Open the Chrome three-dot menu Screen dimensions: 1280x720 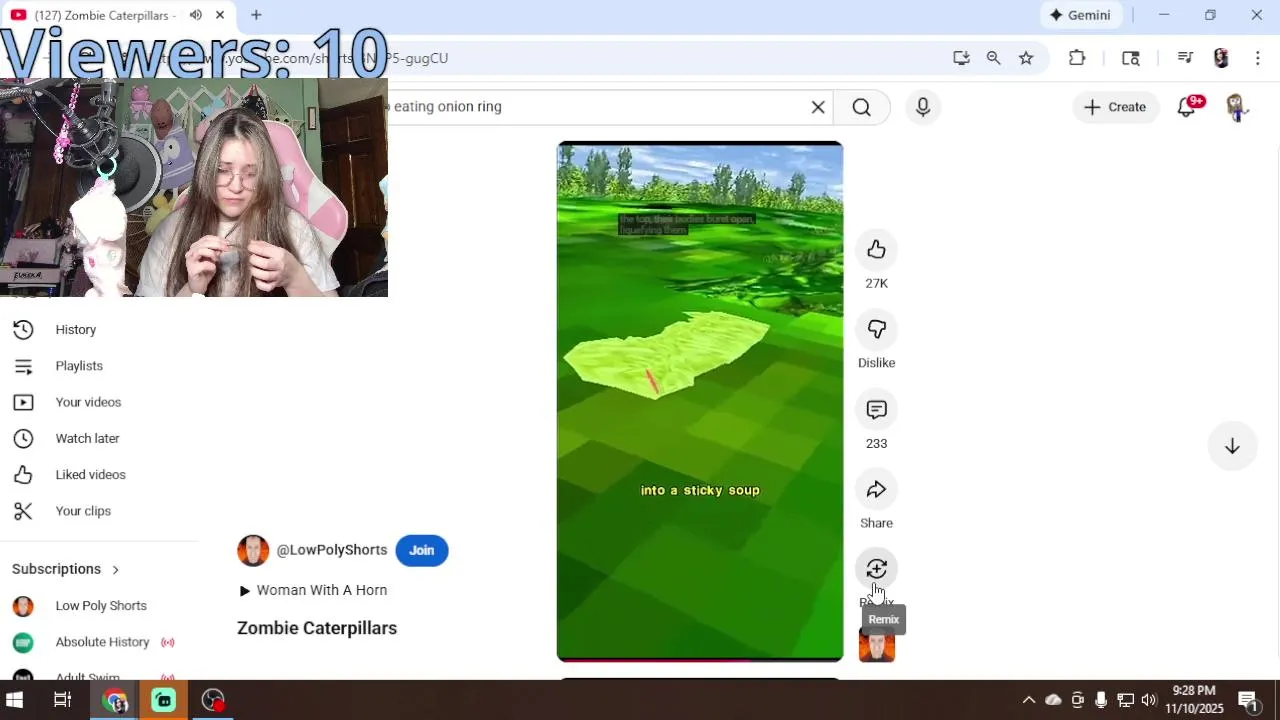click(x=1258, y=58)
